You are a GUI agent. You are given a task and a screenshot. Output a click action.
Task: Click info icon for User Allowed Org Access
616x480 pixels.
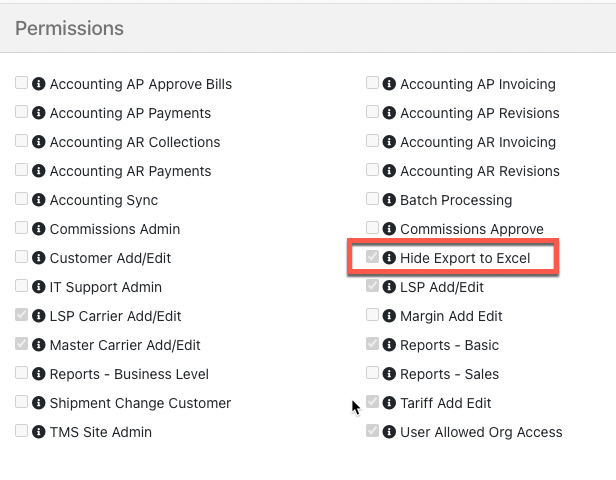click(390, 432)
